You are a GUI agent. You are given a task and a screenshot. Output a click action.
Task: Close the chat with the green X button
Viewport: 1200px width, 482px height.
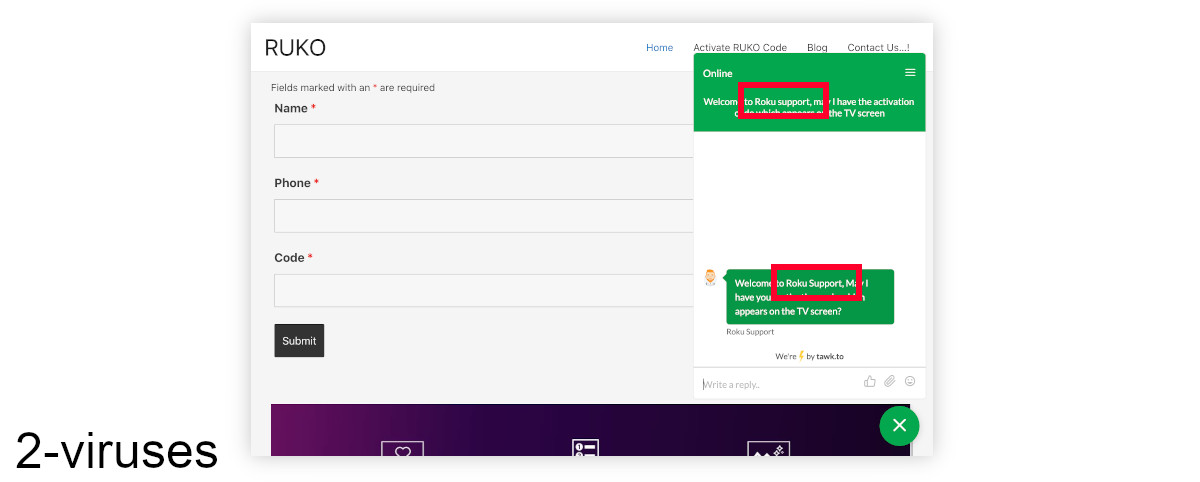coord(899,426)
